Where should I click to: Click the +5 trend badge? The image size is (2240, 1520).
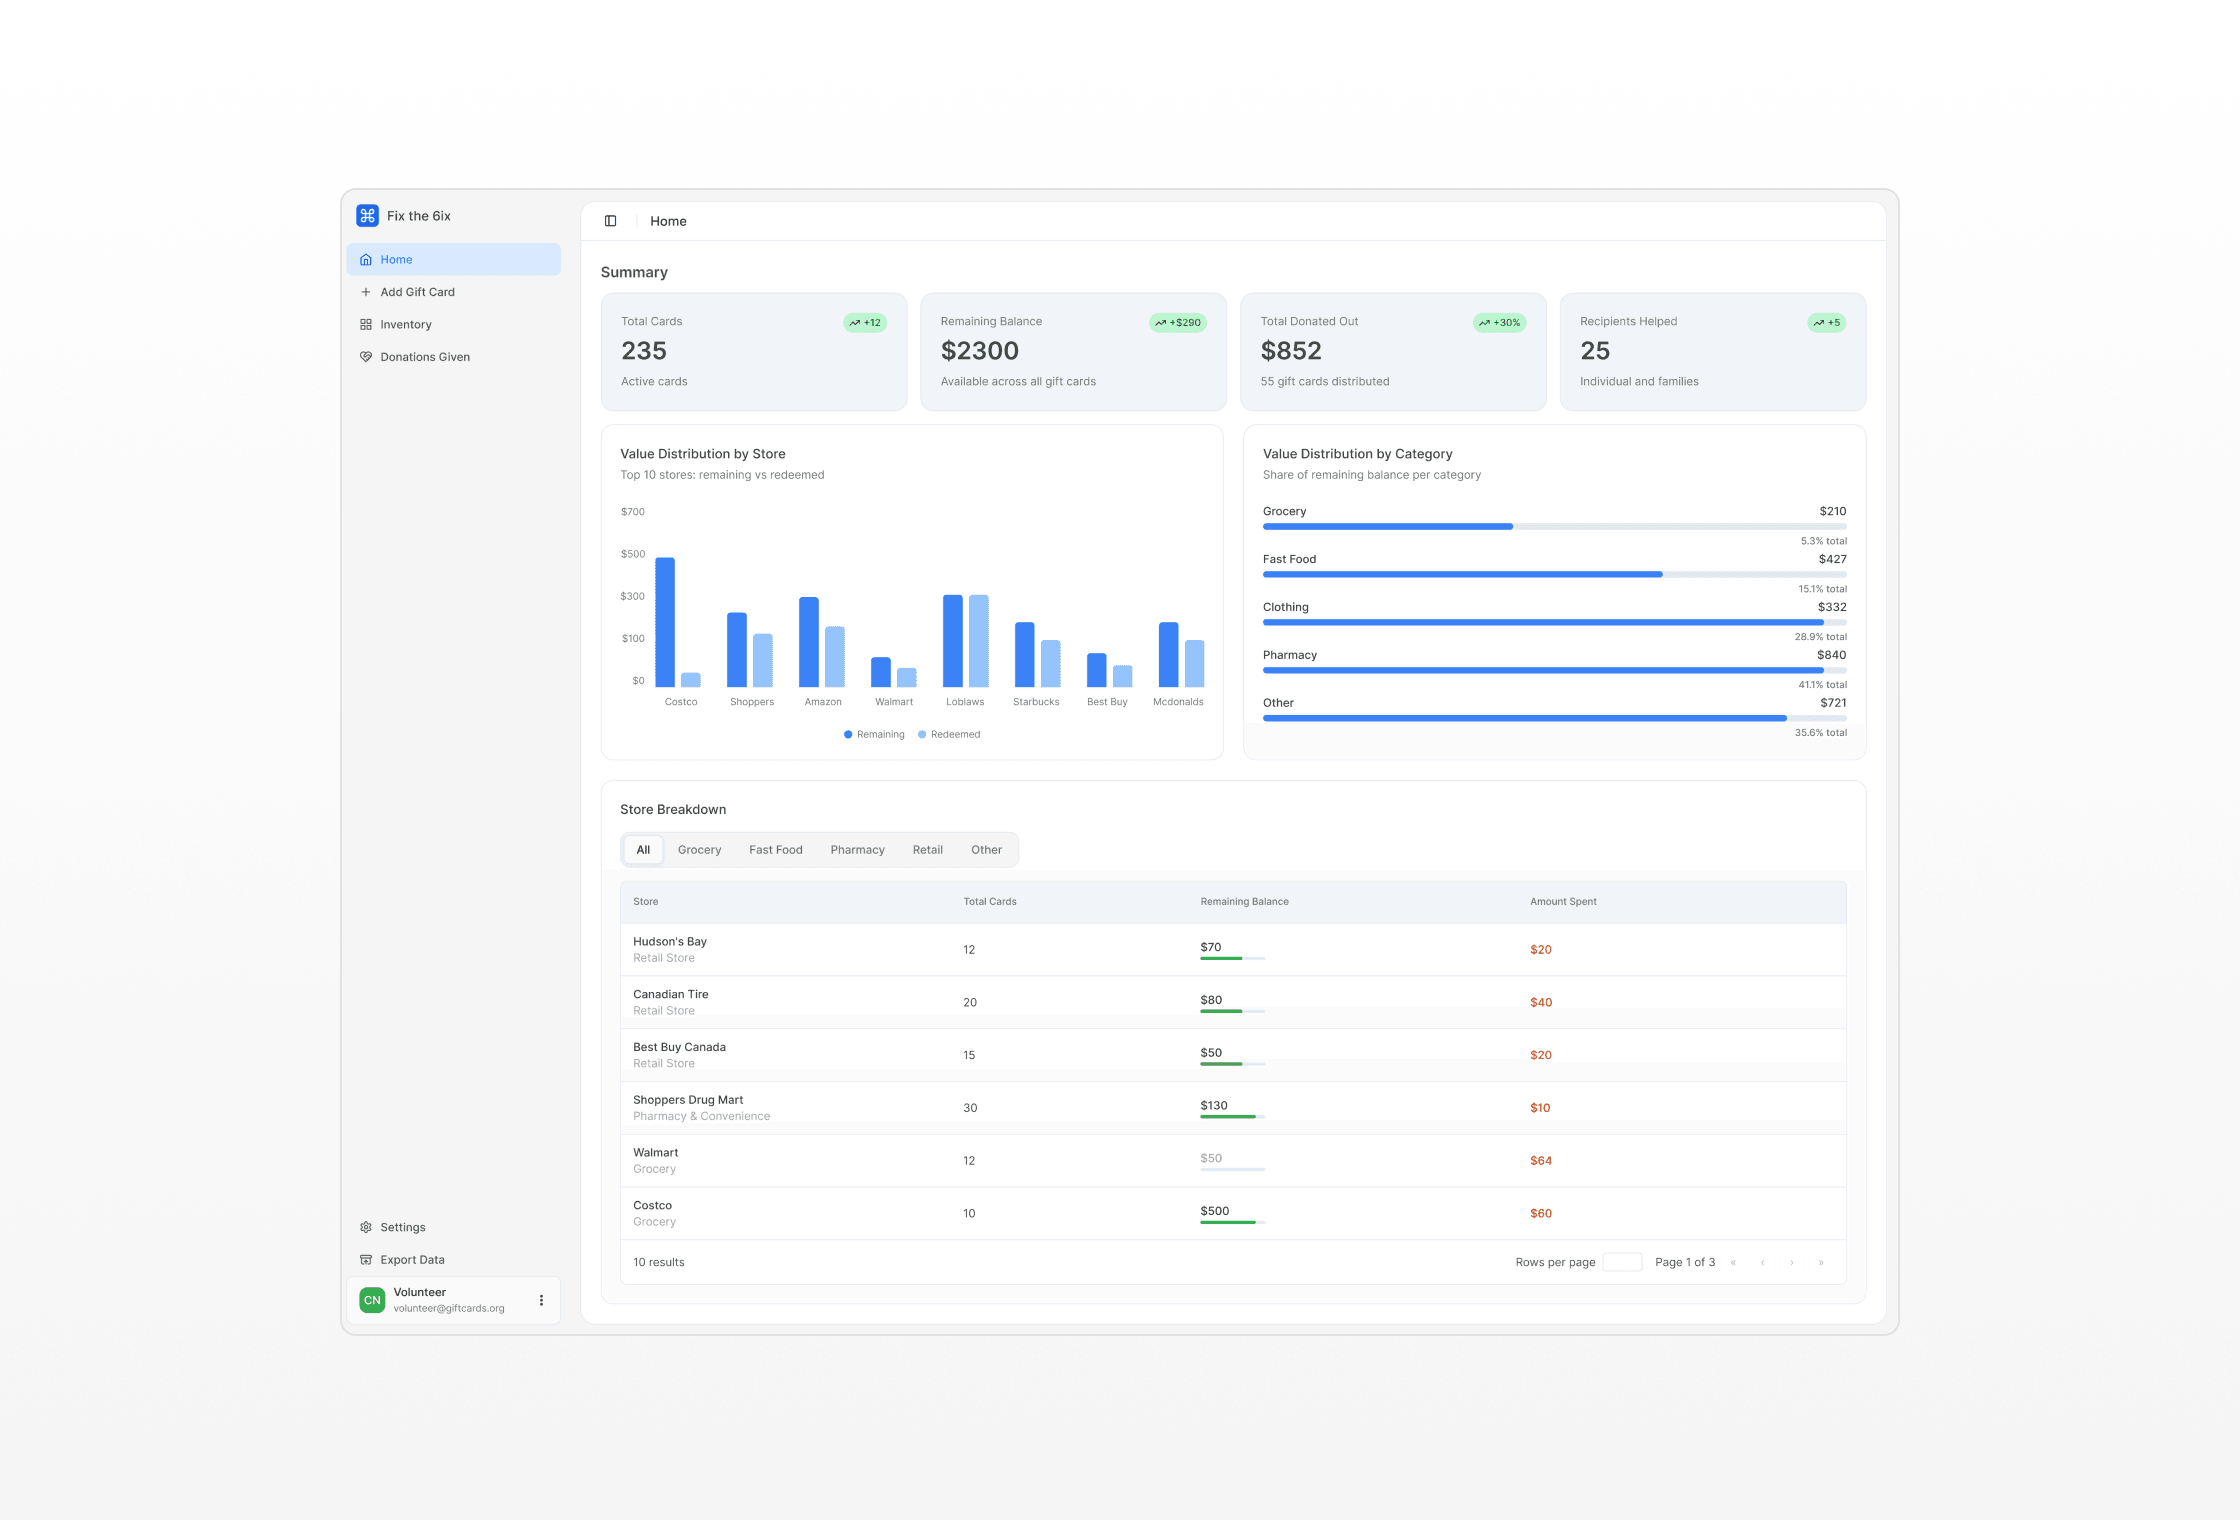(1826, 323)
